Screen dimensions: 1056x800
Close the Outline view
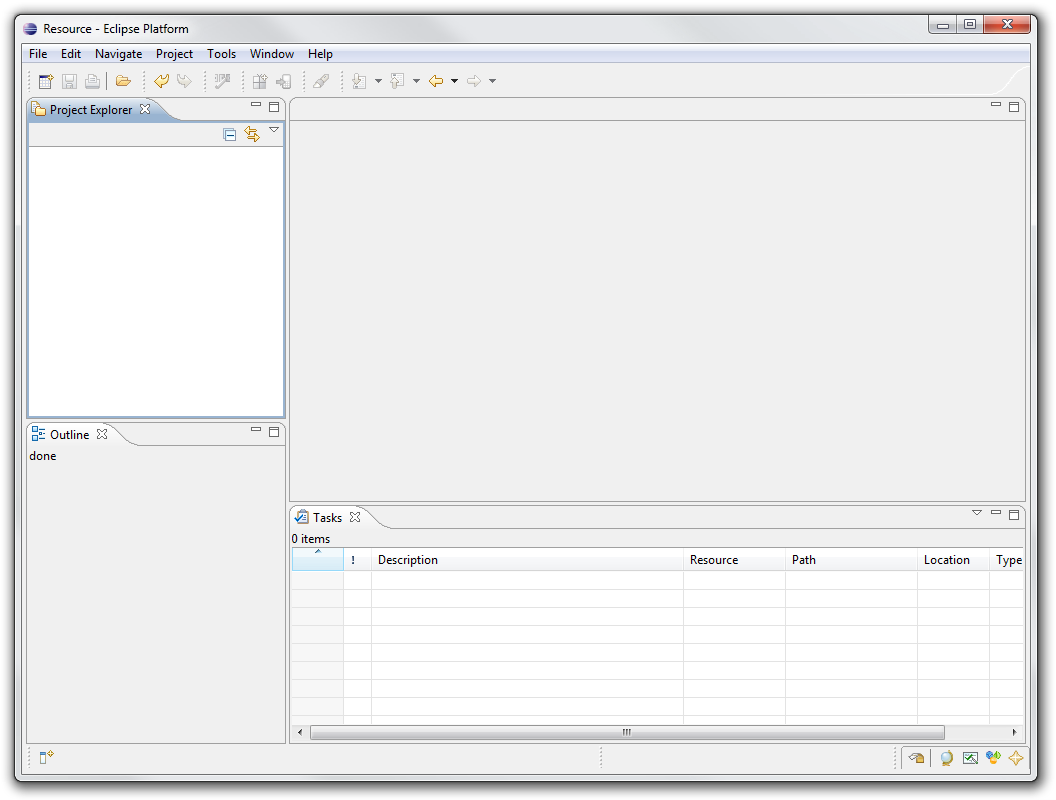(x=102, y=434)
